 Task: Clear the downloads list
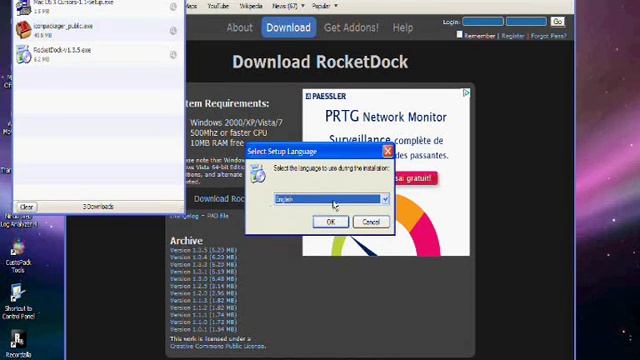(x=27, y=207)
